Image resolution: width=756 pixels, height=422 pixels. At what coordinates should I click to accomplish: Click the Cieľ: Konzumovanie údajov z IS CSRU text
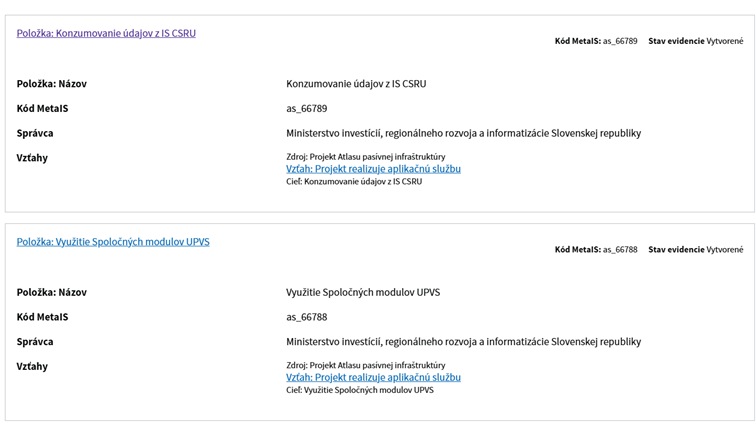pyautogui.click(x=354, y=182)
